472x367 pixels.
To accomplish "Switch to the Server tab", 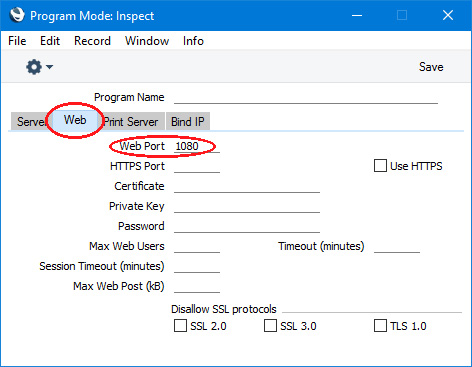I will click(x=31, y=122).
